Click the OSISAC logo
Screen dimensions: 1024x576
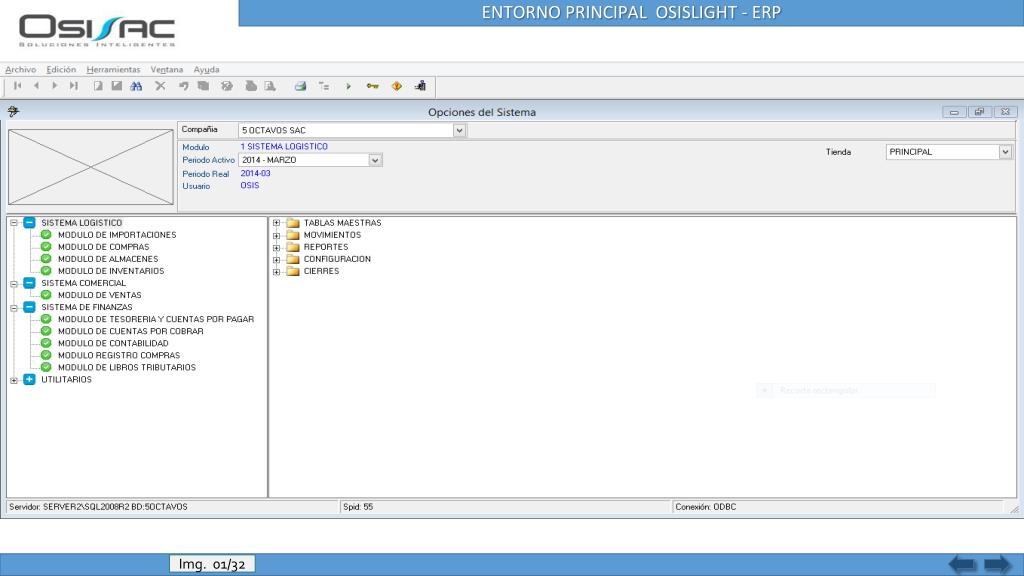tap(97, 31)
